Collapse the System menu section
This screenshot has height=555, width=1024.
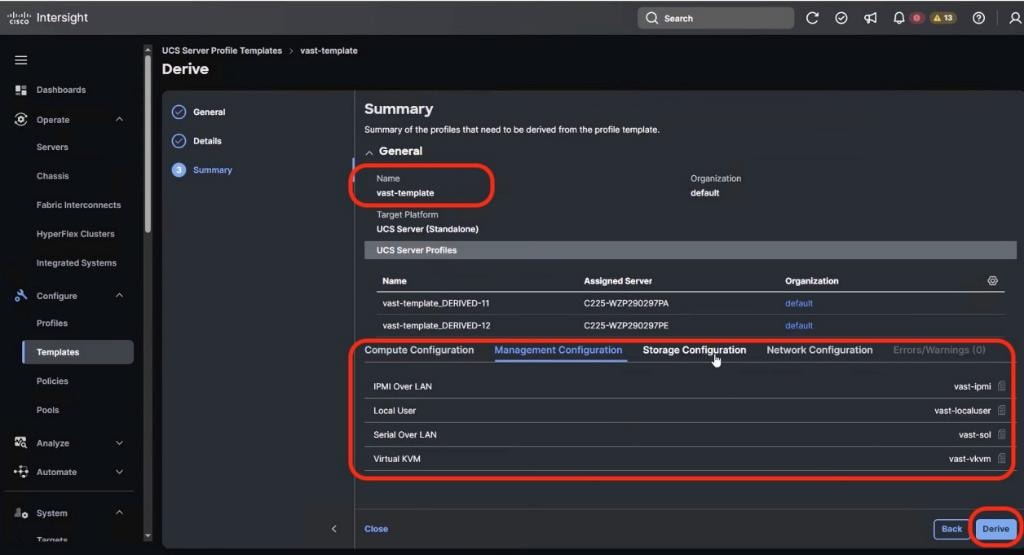coord(120,513)
